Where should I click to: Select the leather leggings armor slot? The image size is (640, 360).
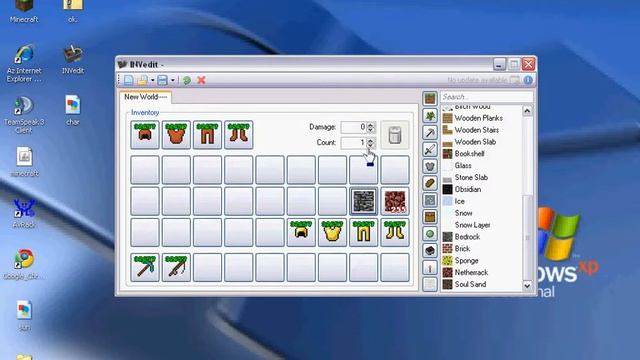(x=207, y=134)
